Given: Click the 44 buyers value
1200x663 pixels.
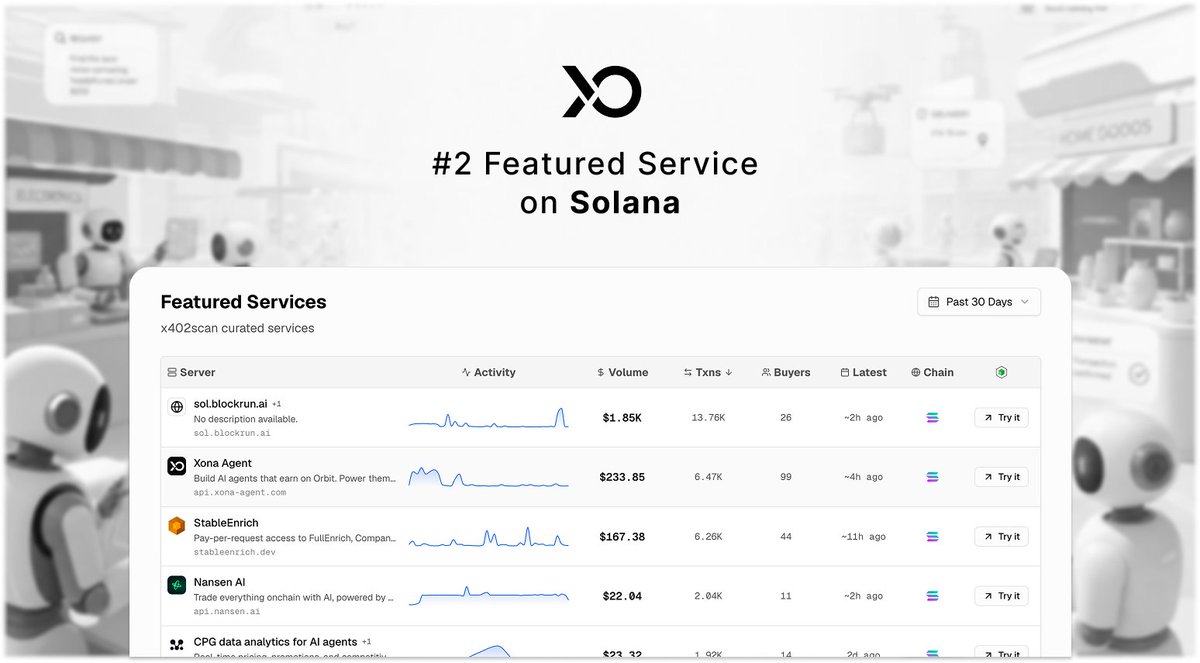Looking at the screenshot, I should tap(786, 537).
